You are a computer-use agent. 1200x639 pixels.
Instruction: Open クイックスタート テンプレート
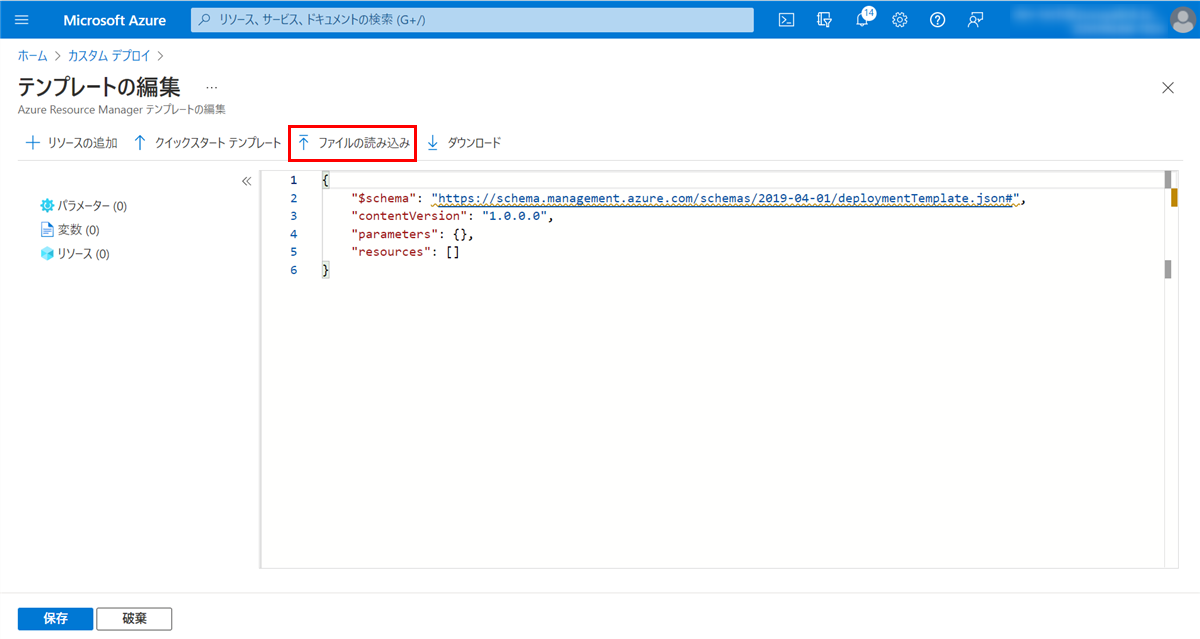coord(208,143)
